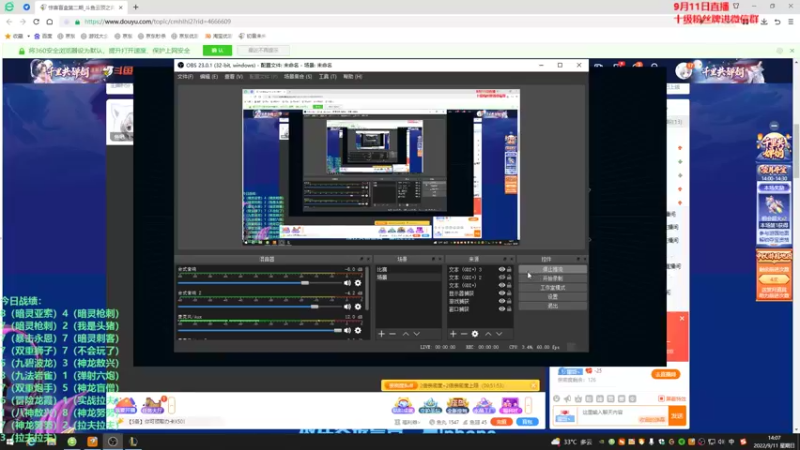Lock the 显示器捕获 source
This screenshot has height=450, width=800.
509,293
